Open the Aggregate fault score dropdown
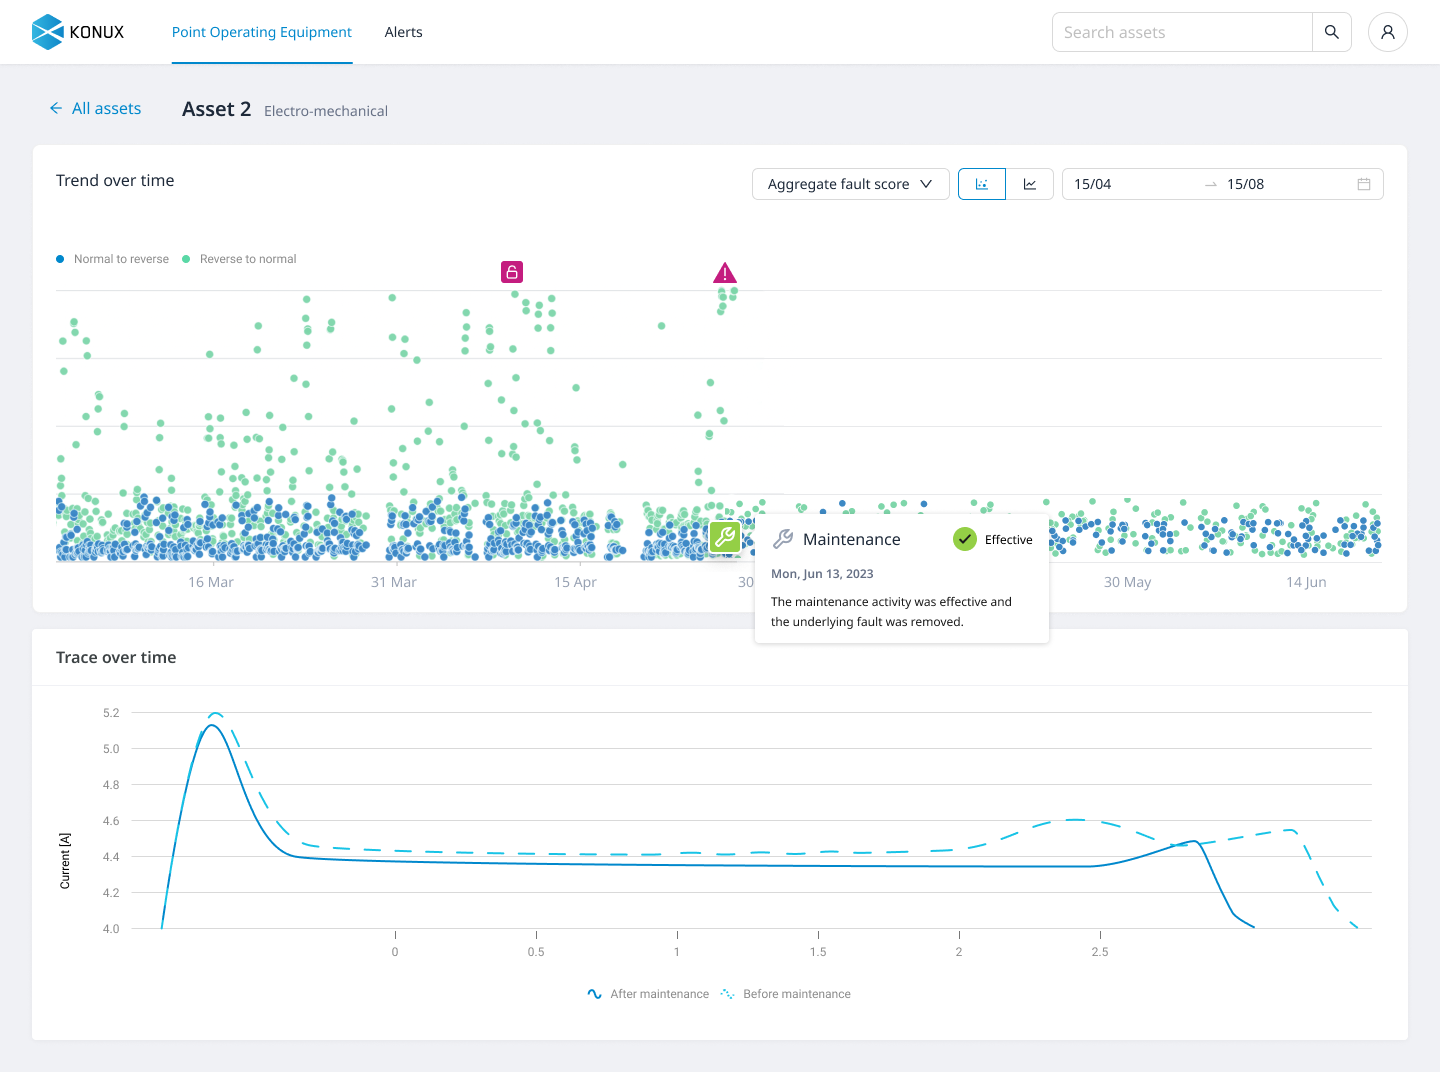Viewport: 1440px width, 1072px height. coord(850,184)
